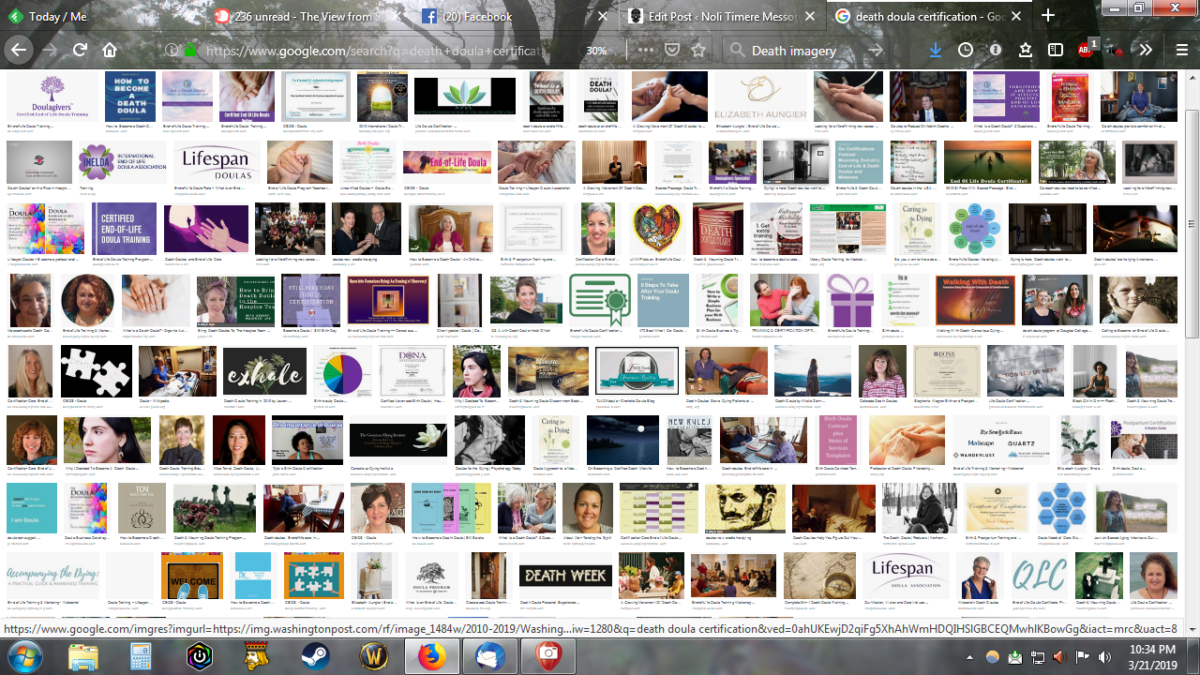Image resolution: width=1200 pixels, height=675 pixels.
Task: Reload the current page
Action: (80, 50)
